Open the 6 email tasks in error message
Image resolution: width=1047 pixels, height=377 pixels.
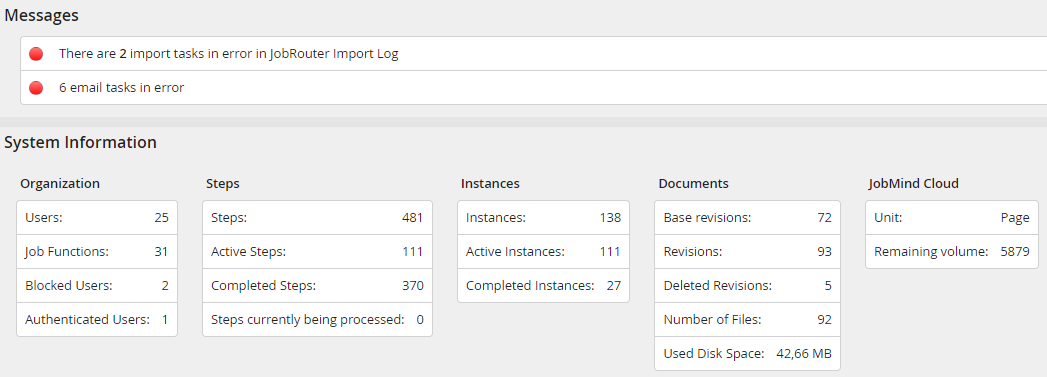coord(534,87)
